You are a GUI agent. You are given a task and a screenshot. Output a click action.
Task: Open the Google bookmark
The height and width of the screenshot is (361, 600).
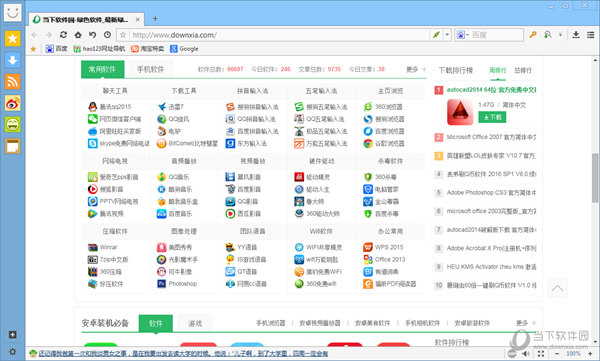tap(184, 49)
